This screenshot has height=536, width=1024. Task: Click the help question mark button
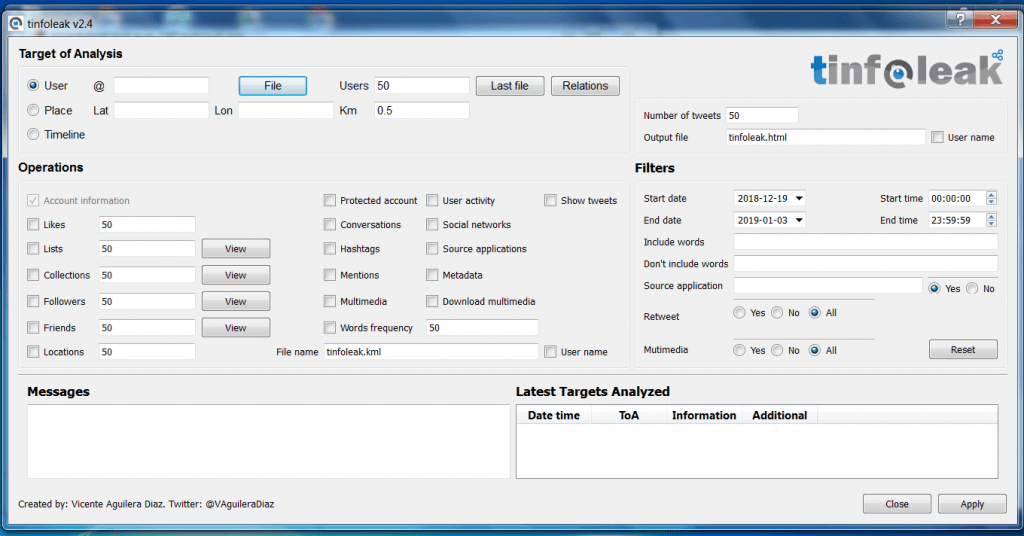960,20
